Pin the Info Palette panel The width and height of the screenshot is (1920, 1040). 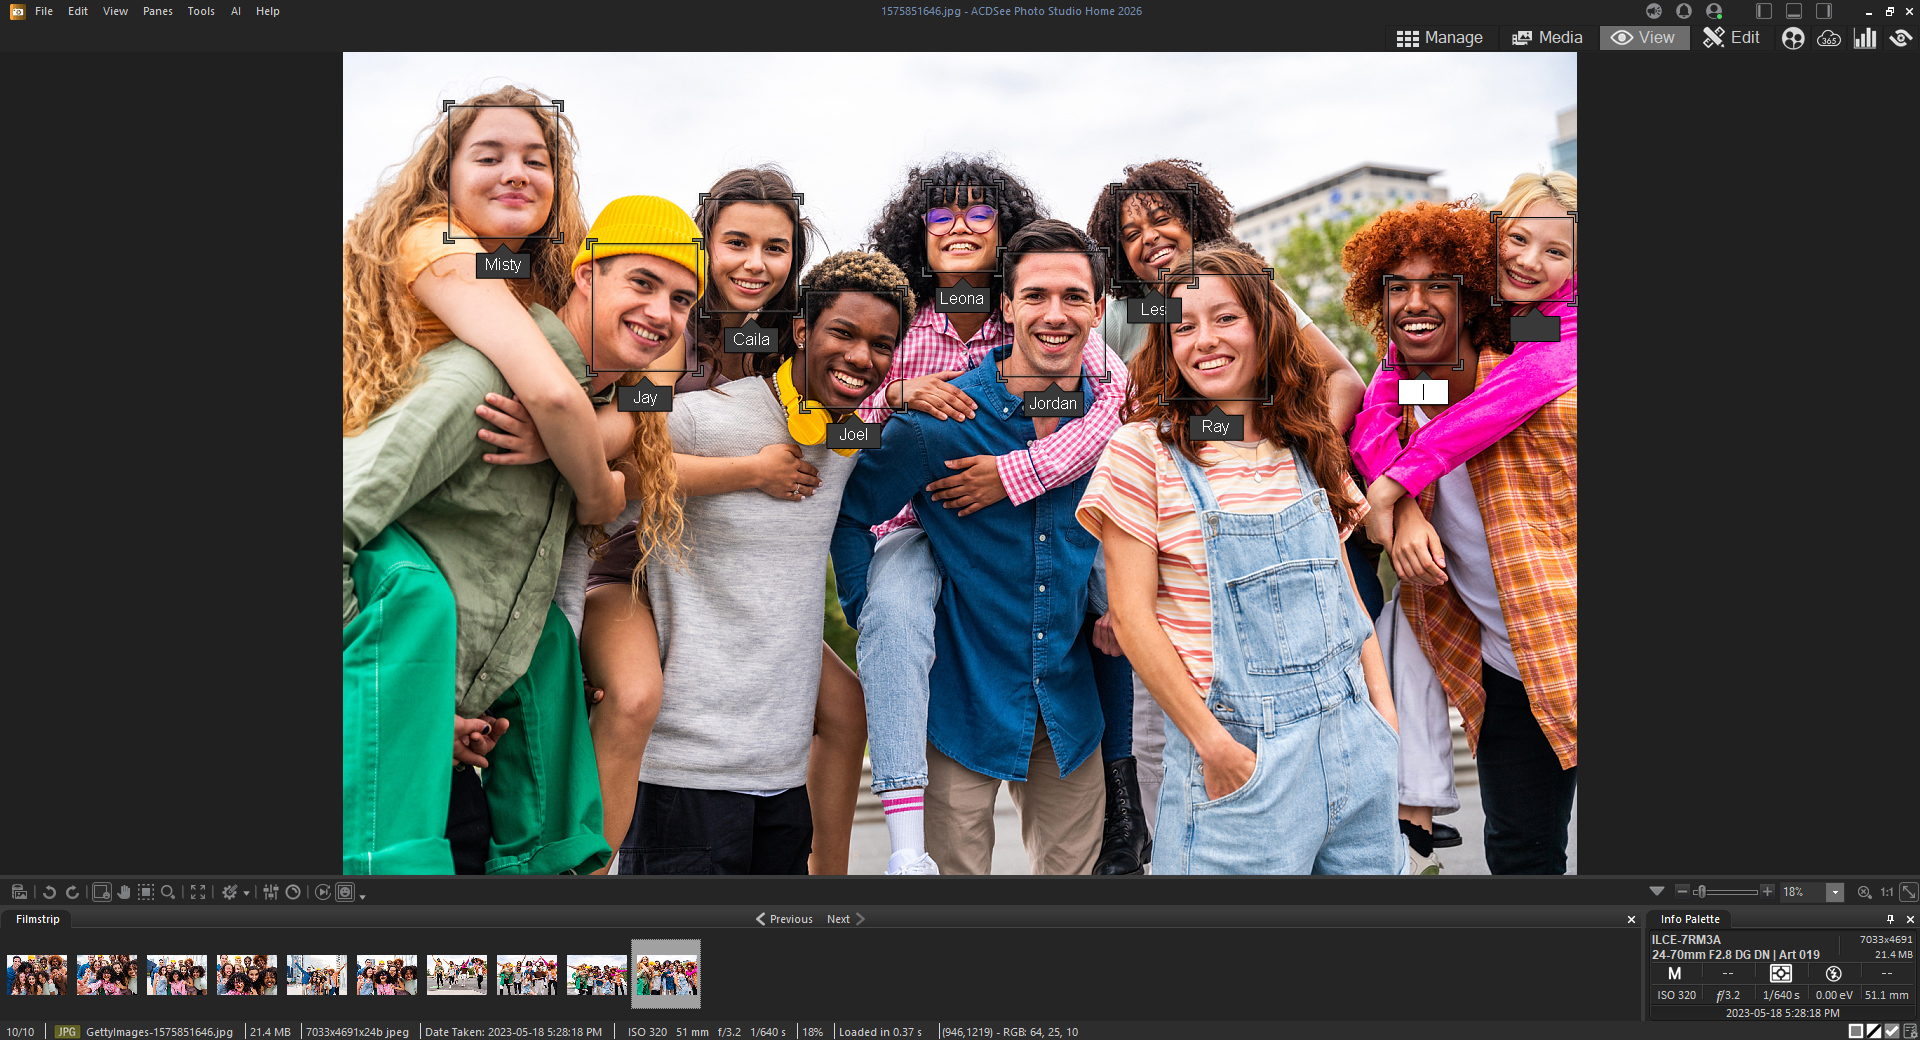tap(1890, 919)
